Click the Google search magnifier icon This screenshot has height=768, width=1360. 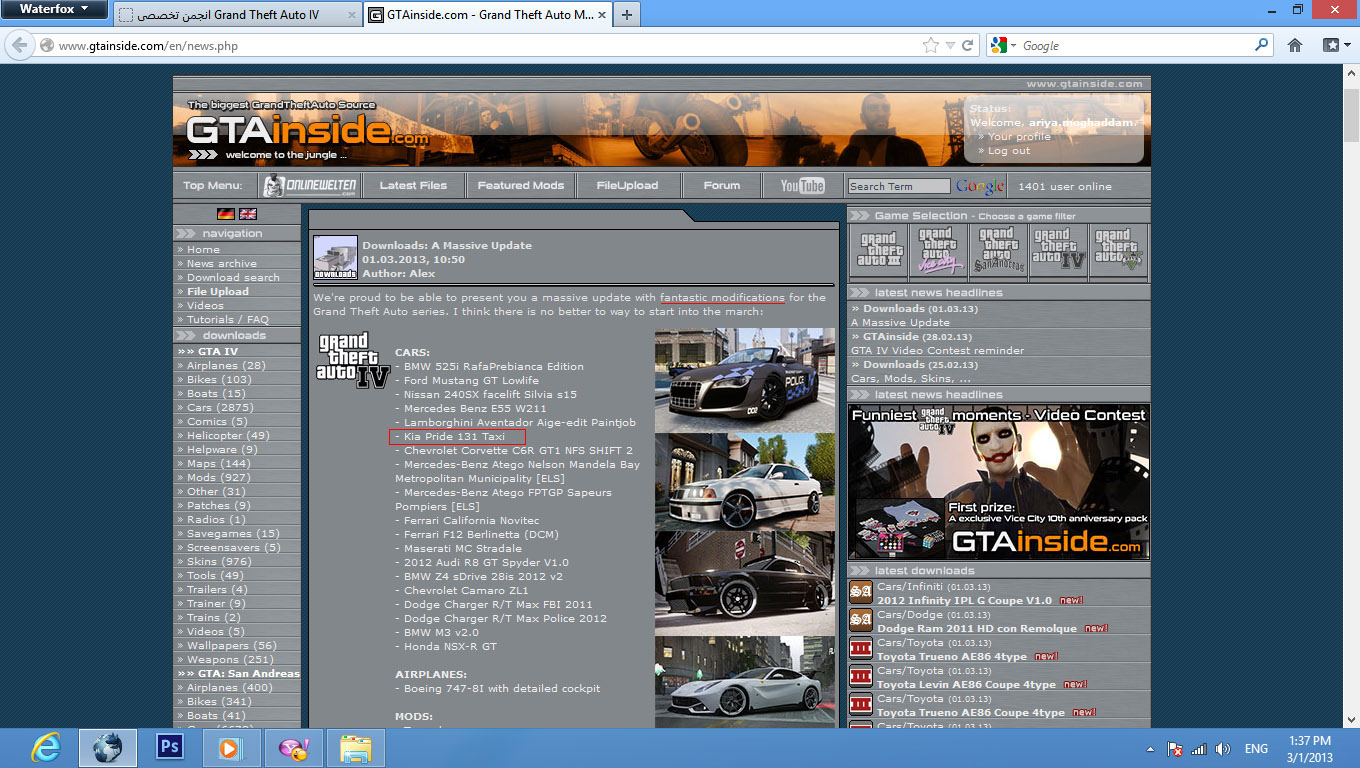click(1261, 45)
